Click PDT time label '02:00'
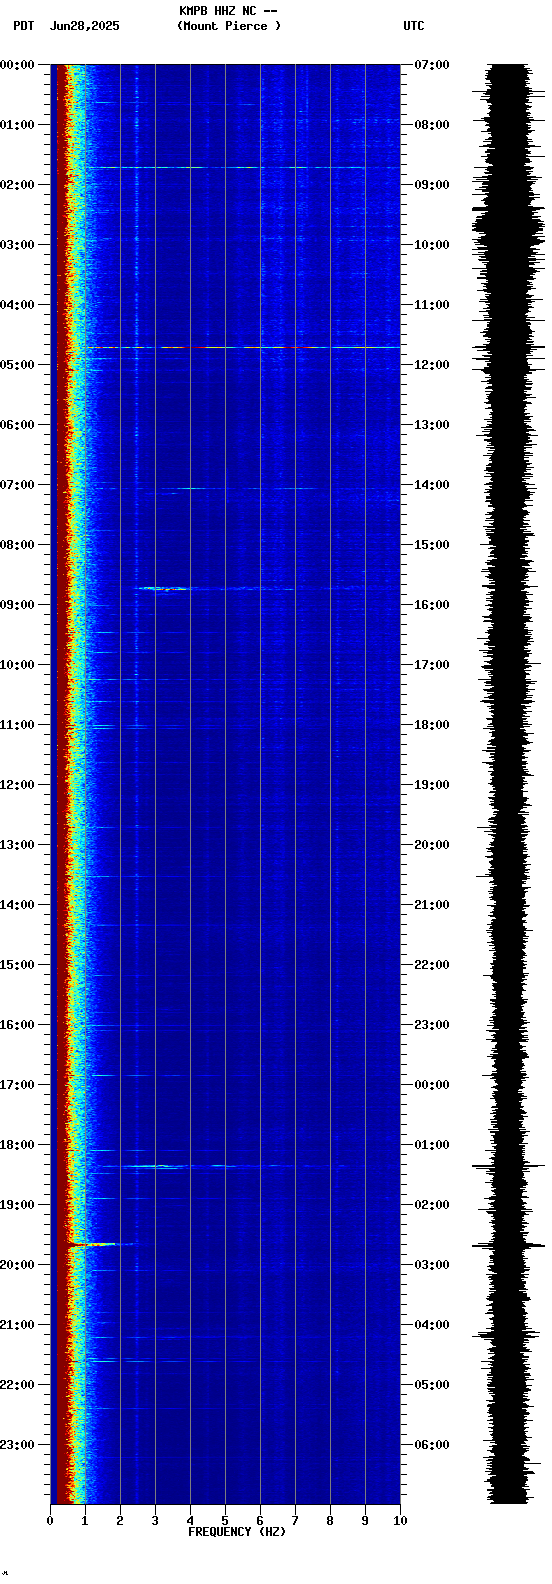The width and height of the screenshot is (552, 1584). point(17,185)
